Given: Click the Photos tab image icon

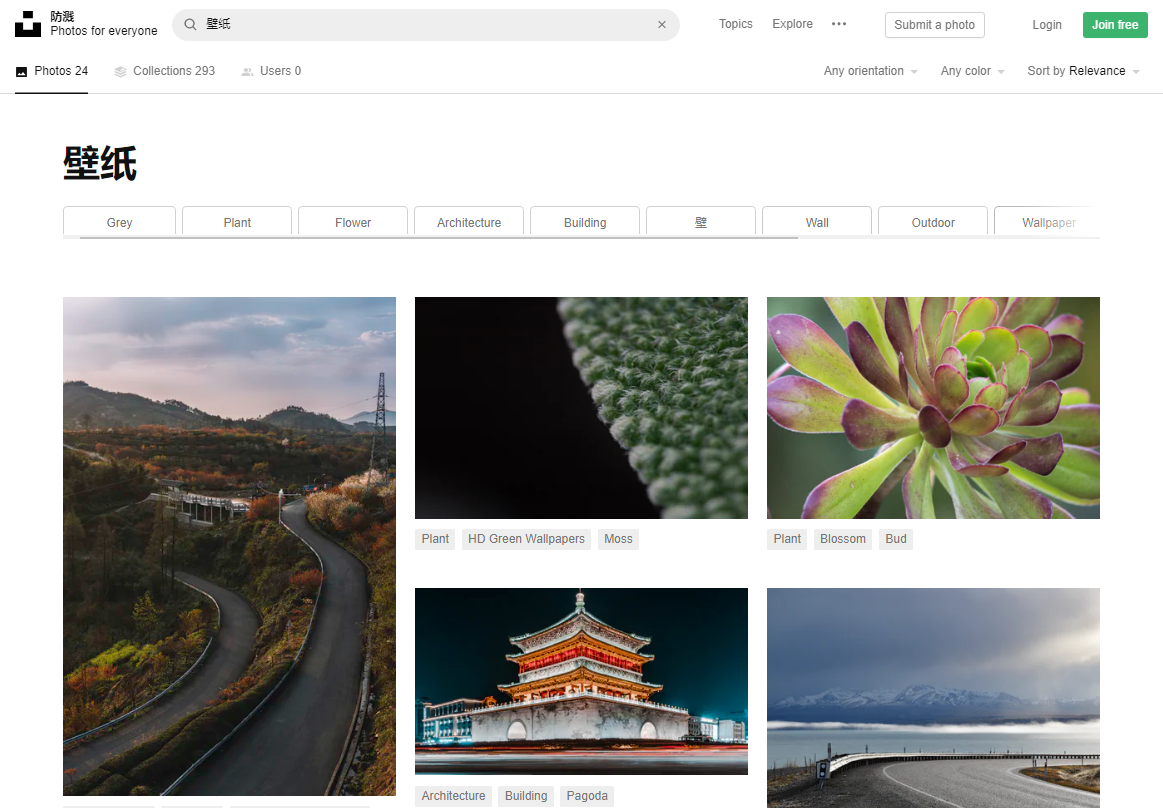Looking at the screenshot, I should tap(21, 72).
